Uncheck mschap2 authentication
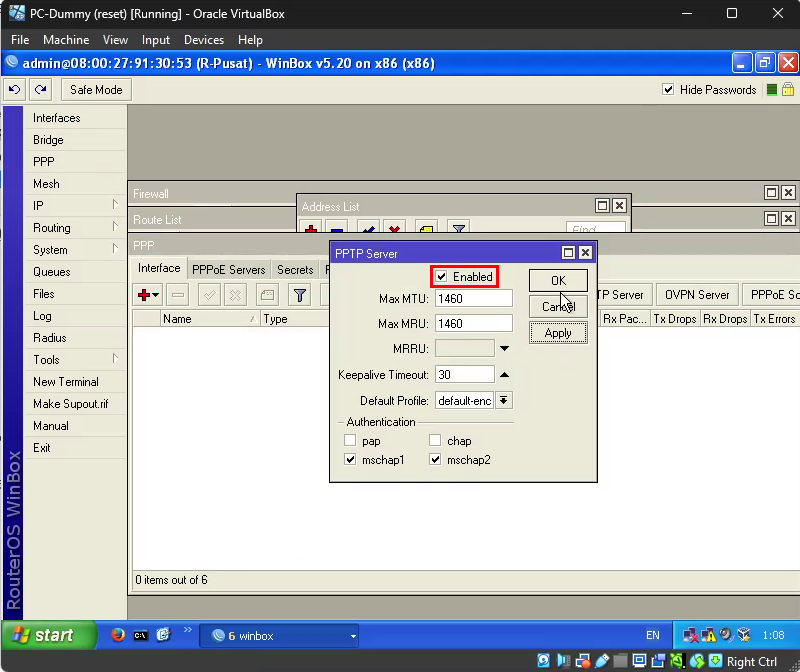 click(x=435, y=459)
